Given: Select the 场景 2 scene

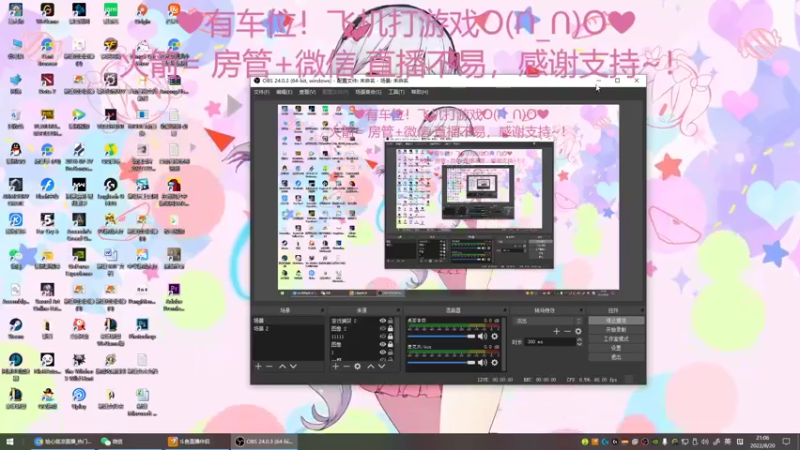Looking at the screenshot, I should [288, 329].
